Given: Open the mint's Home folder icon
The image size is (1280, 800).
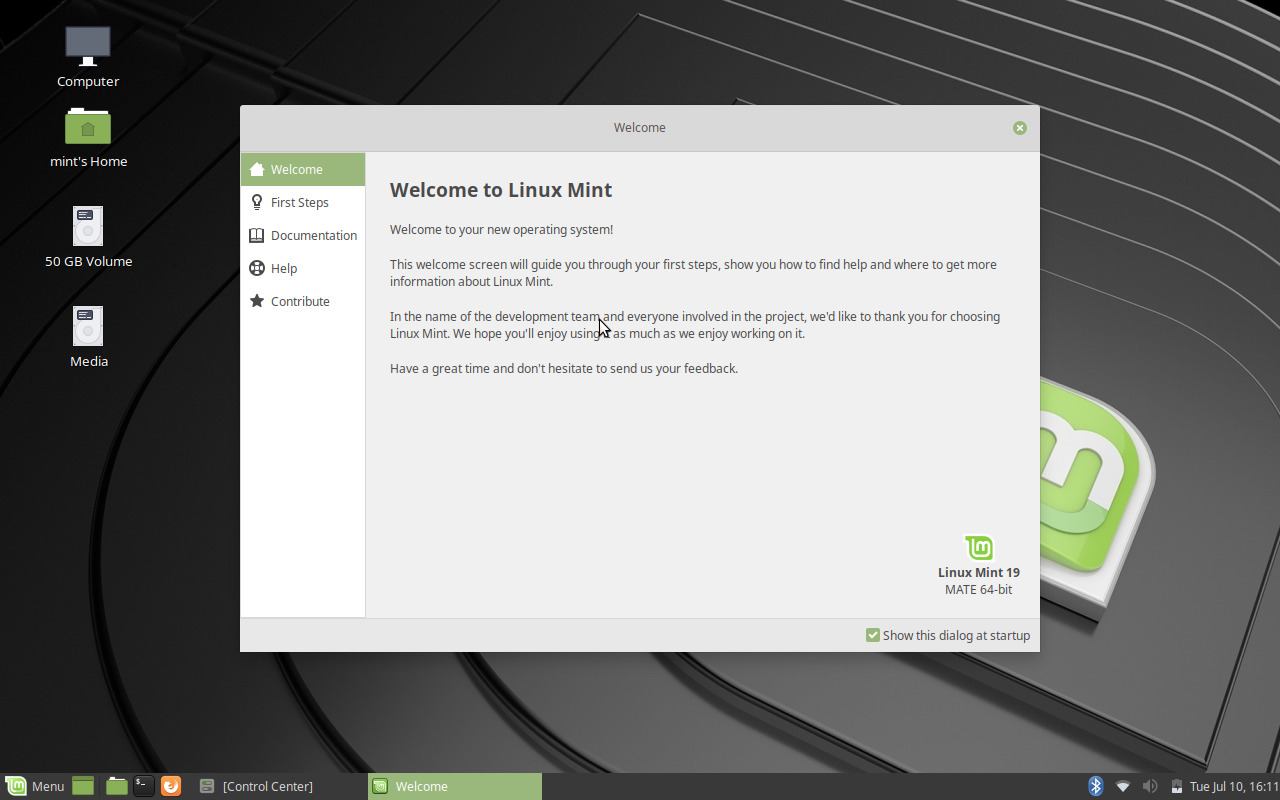Looking at the screenshot, I should [88, 126].
